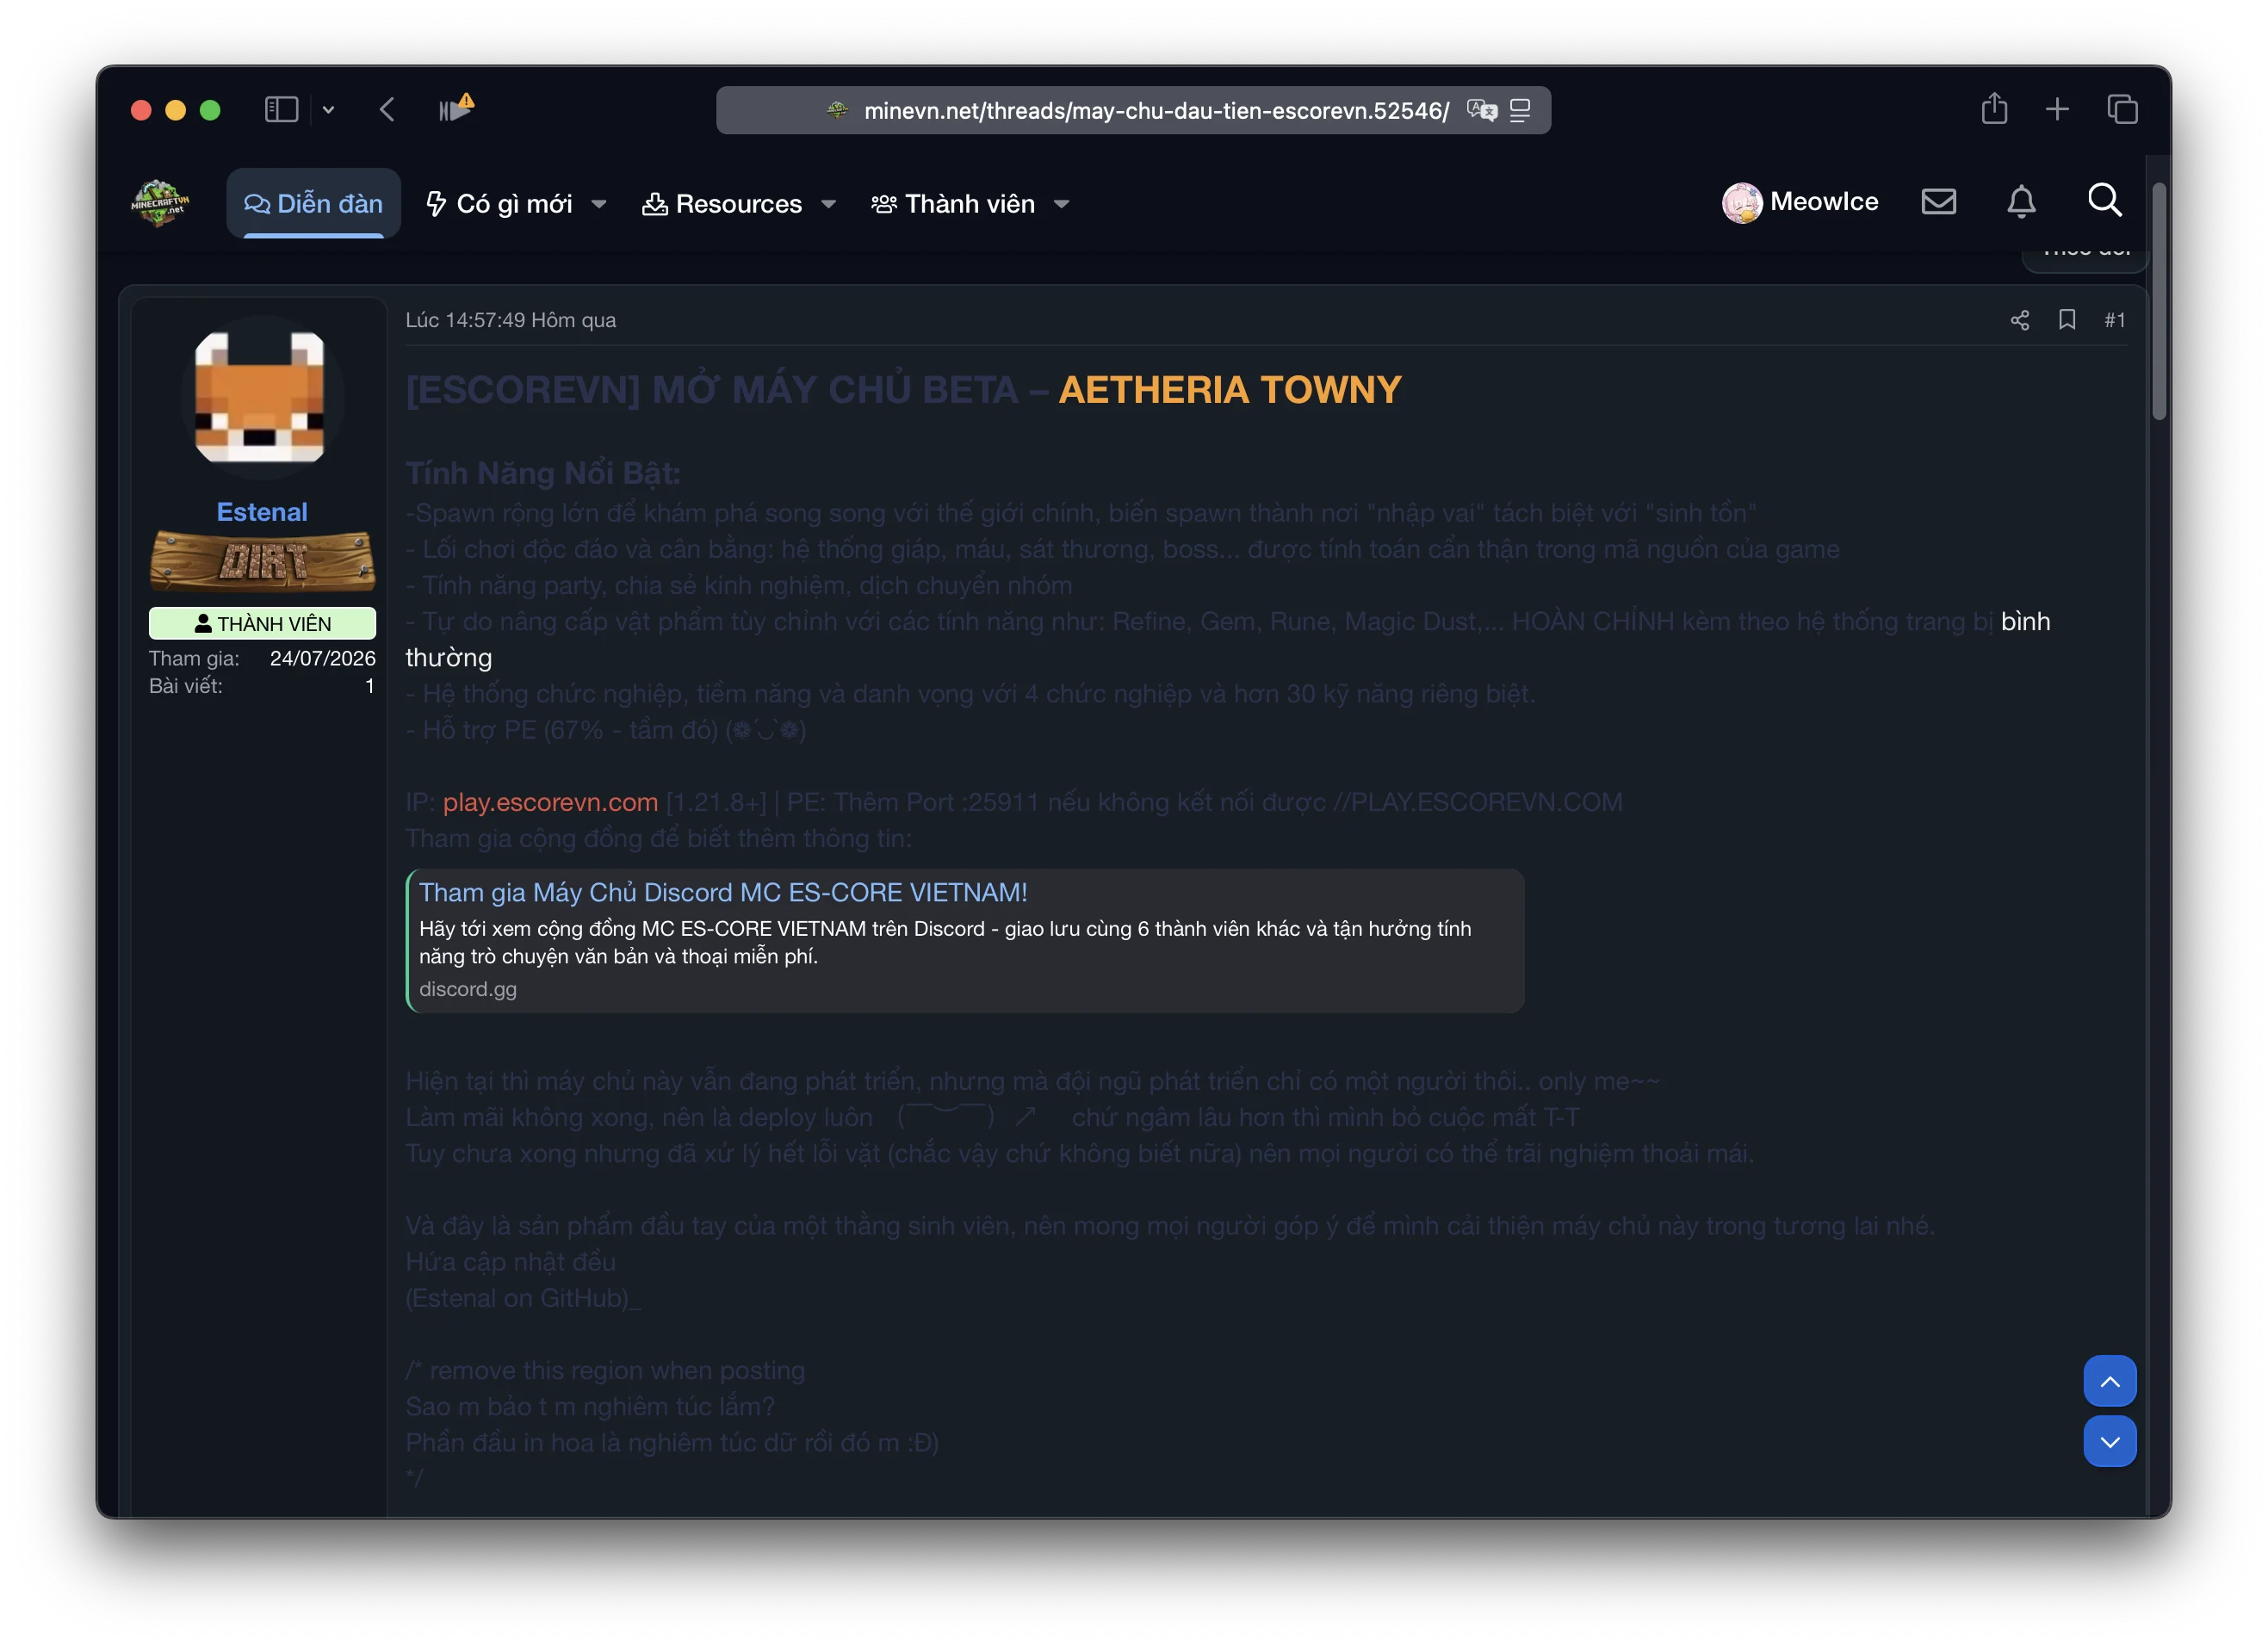Open the page translate icon
The width and height of the screenshot is (2268, 1646).
tap(1482, 110)
